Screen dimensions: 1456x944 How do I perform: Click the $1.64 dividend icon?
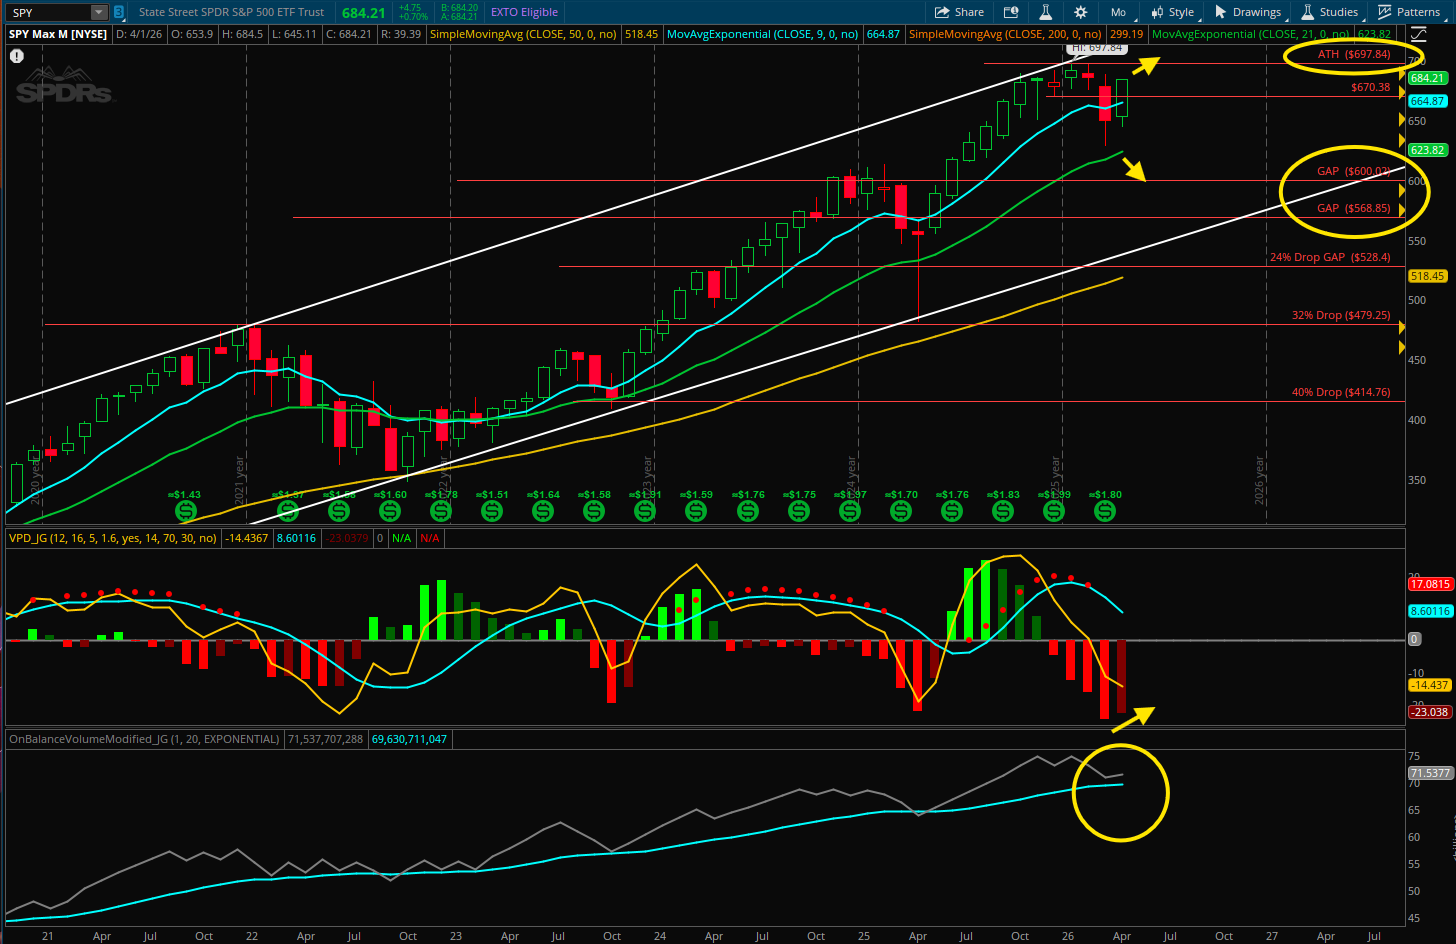[542, 511]
